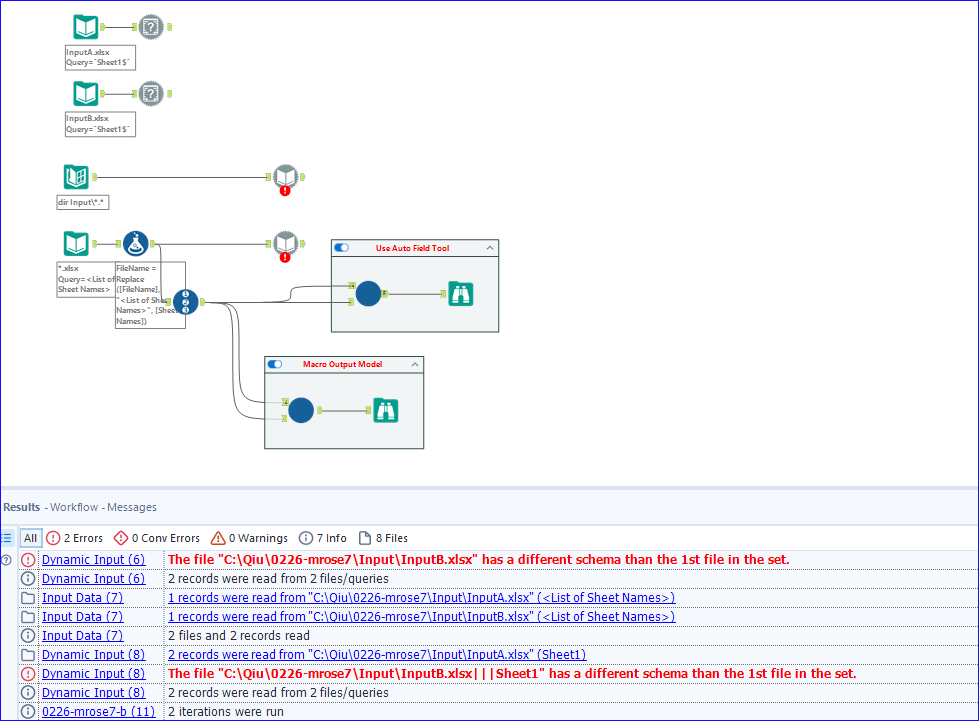Screen dimensions: 979x721
Task: Select the Union tool in the workflow
Action: pyautogui.click(x=186, y=301)
